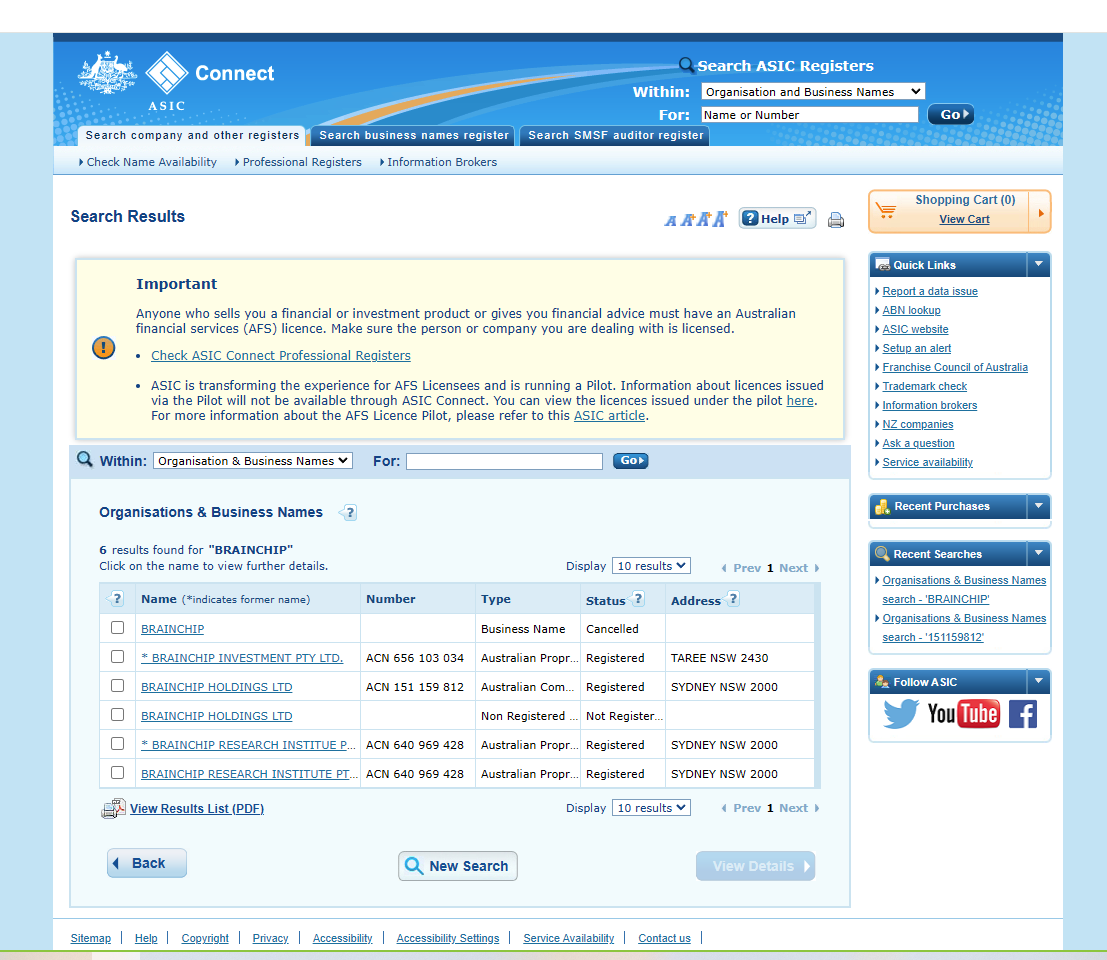Open the top Display 10 results dropdown
1107x960 pixels.
651,566
